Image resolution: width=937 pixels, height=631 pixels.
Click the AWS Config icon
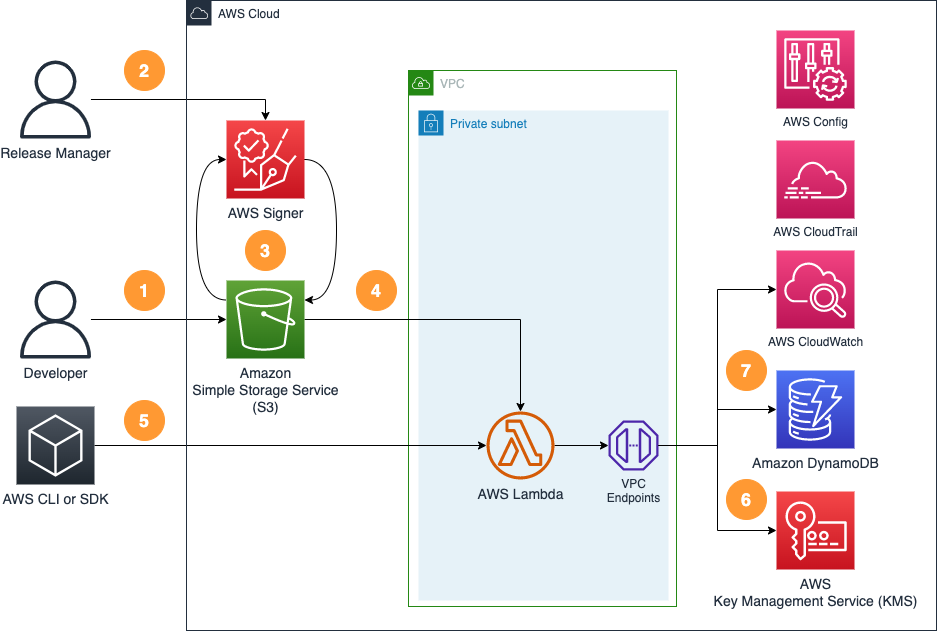[815, 69]
